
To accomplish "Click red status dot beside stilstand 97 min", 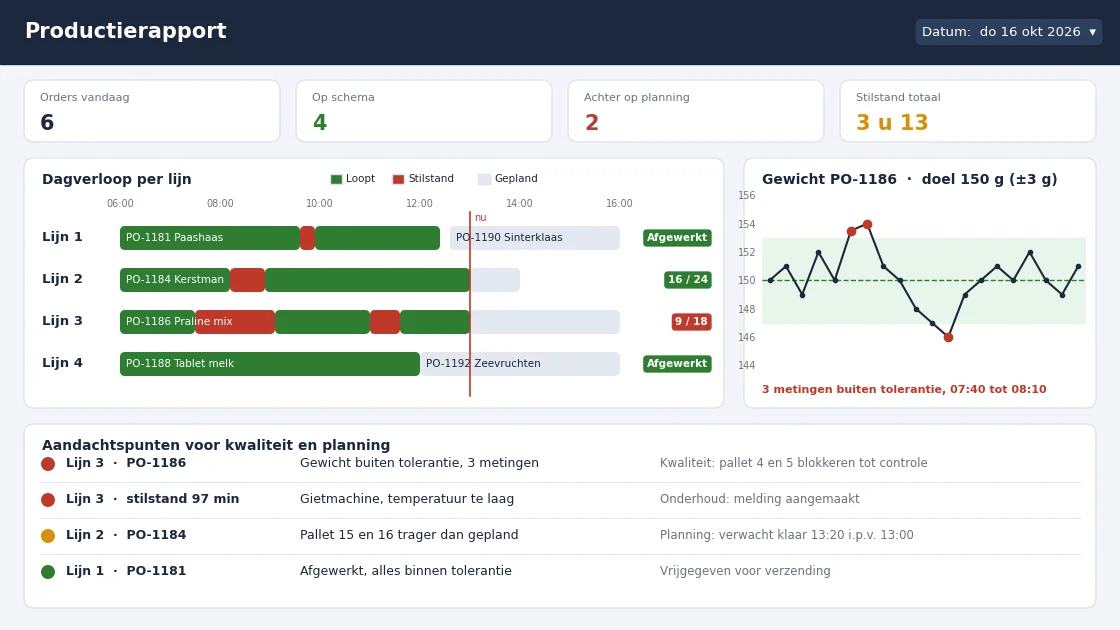I will (x=48, y=499).
